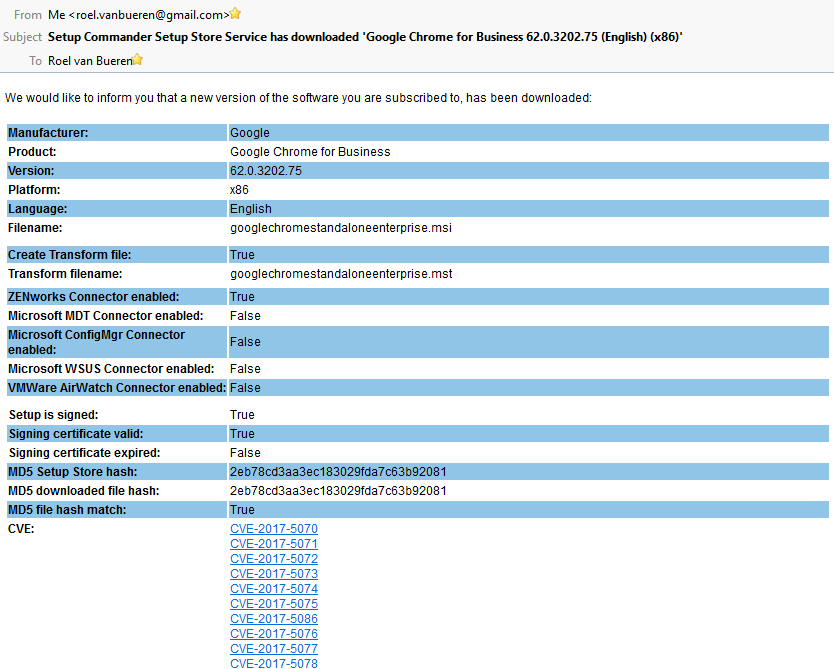Open the CVE-2017-5070 link
This screenshot has height=669, width=834.
click(274, 529)
